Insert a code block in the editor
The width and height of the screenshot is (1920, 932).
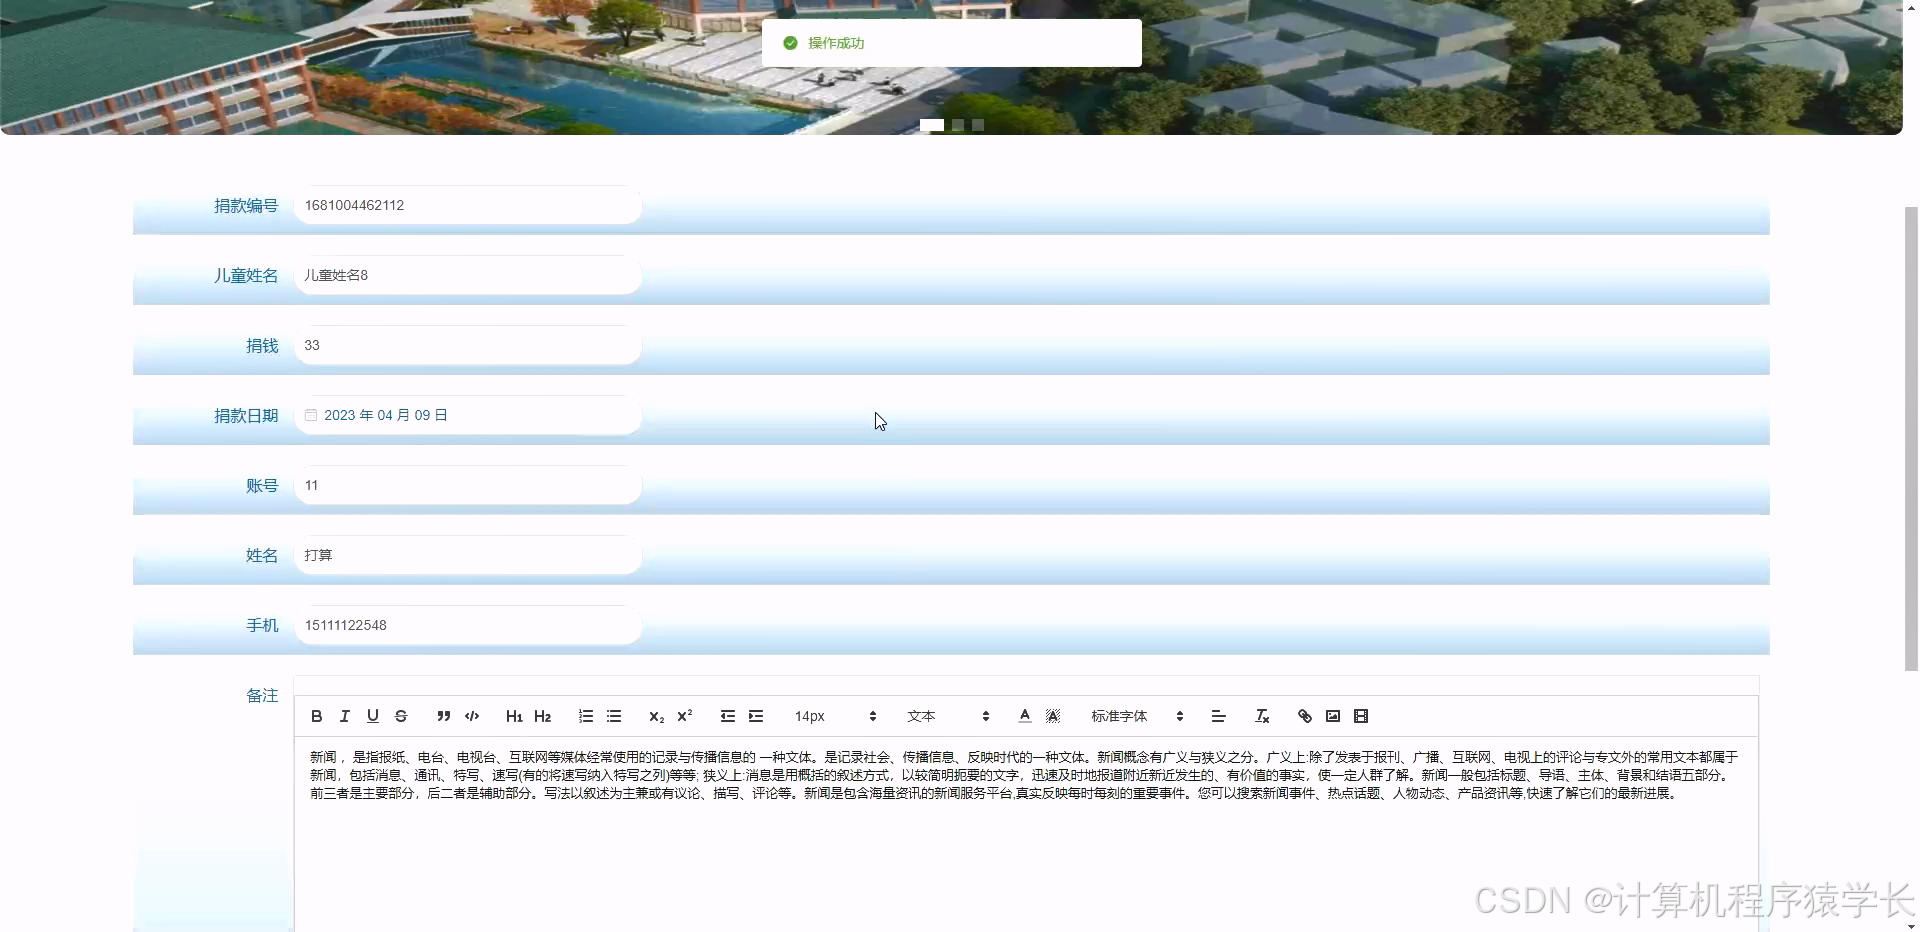[472, 716]
